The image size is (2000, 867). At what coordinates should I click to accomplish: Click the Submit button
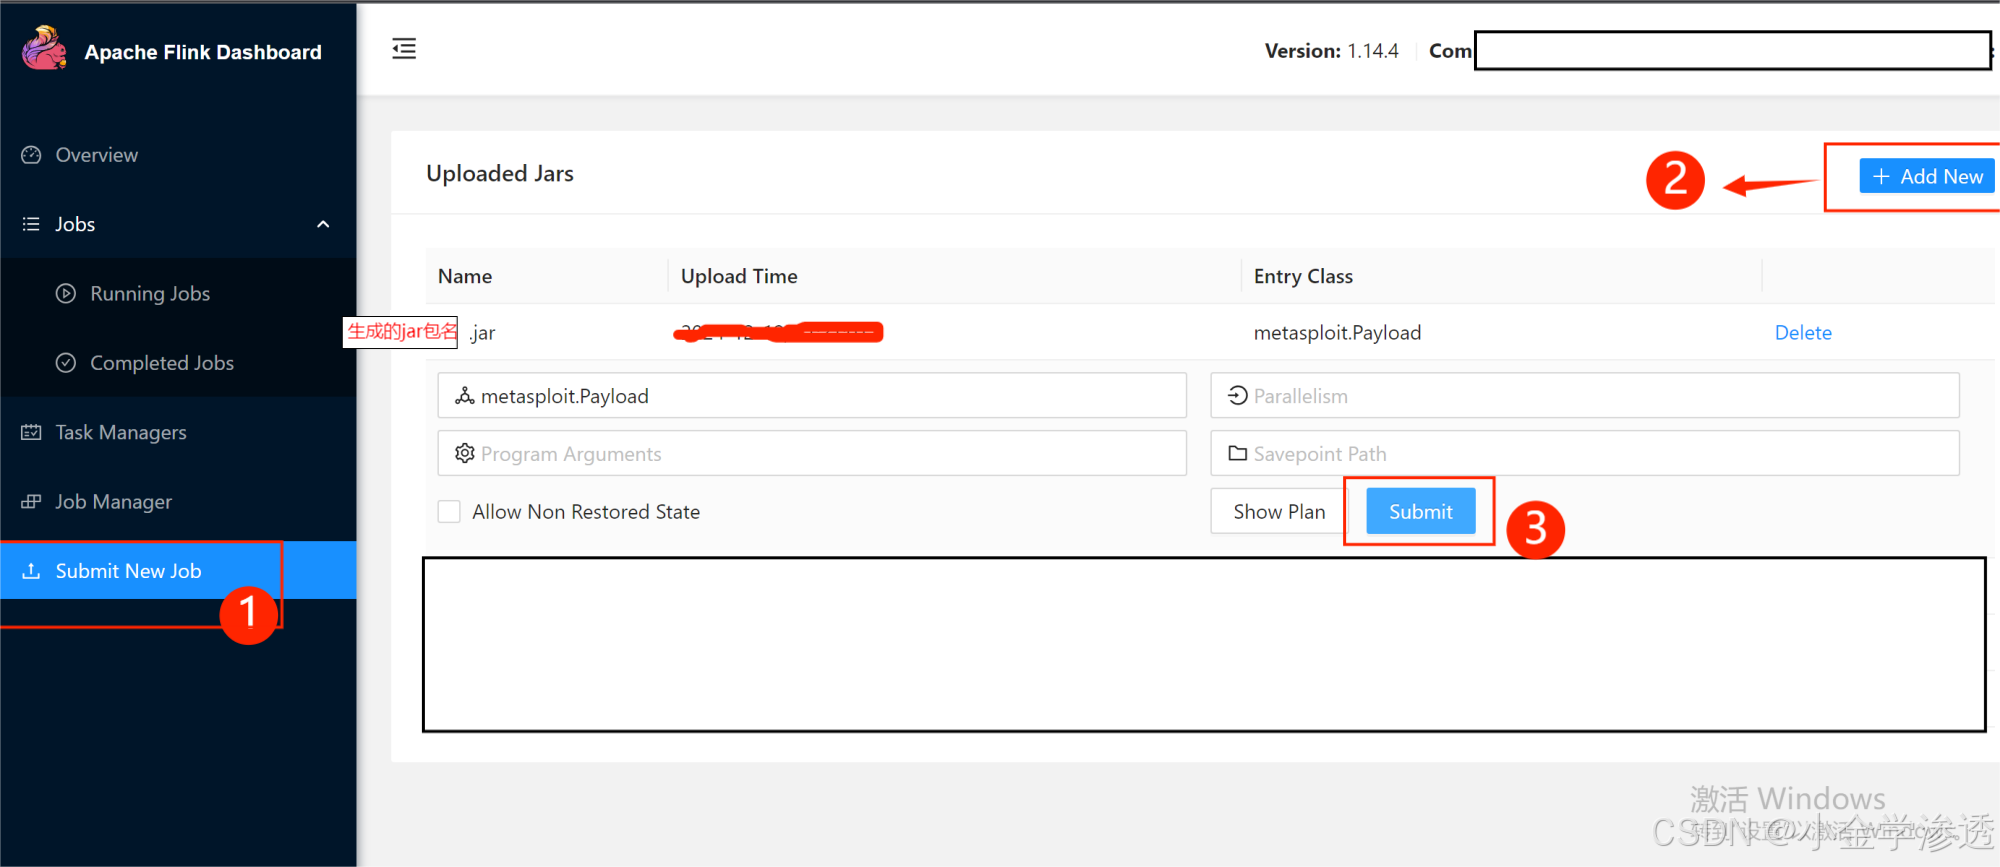click(1421, 511)
